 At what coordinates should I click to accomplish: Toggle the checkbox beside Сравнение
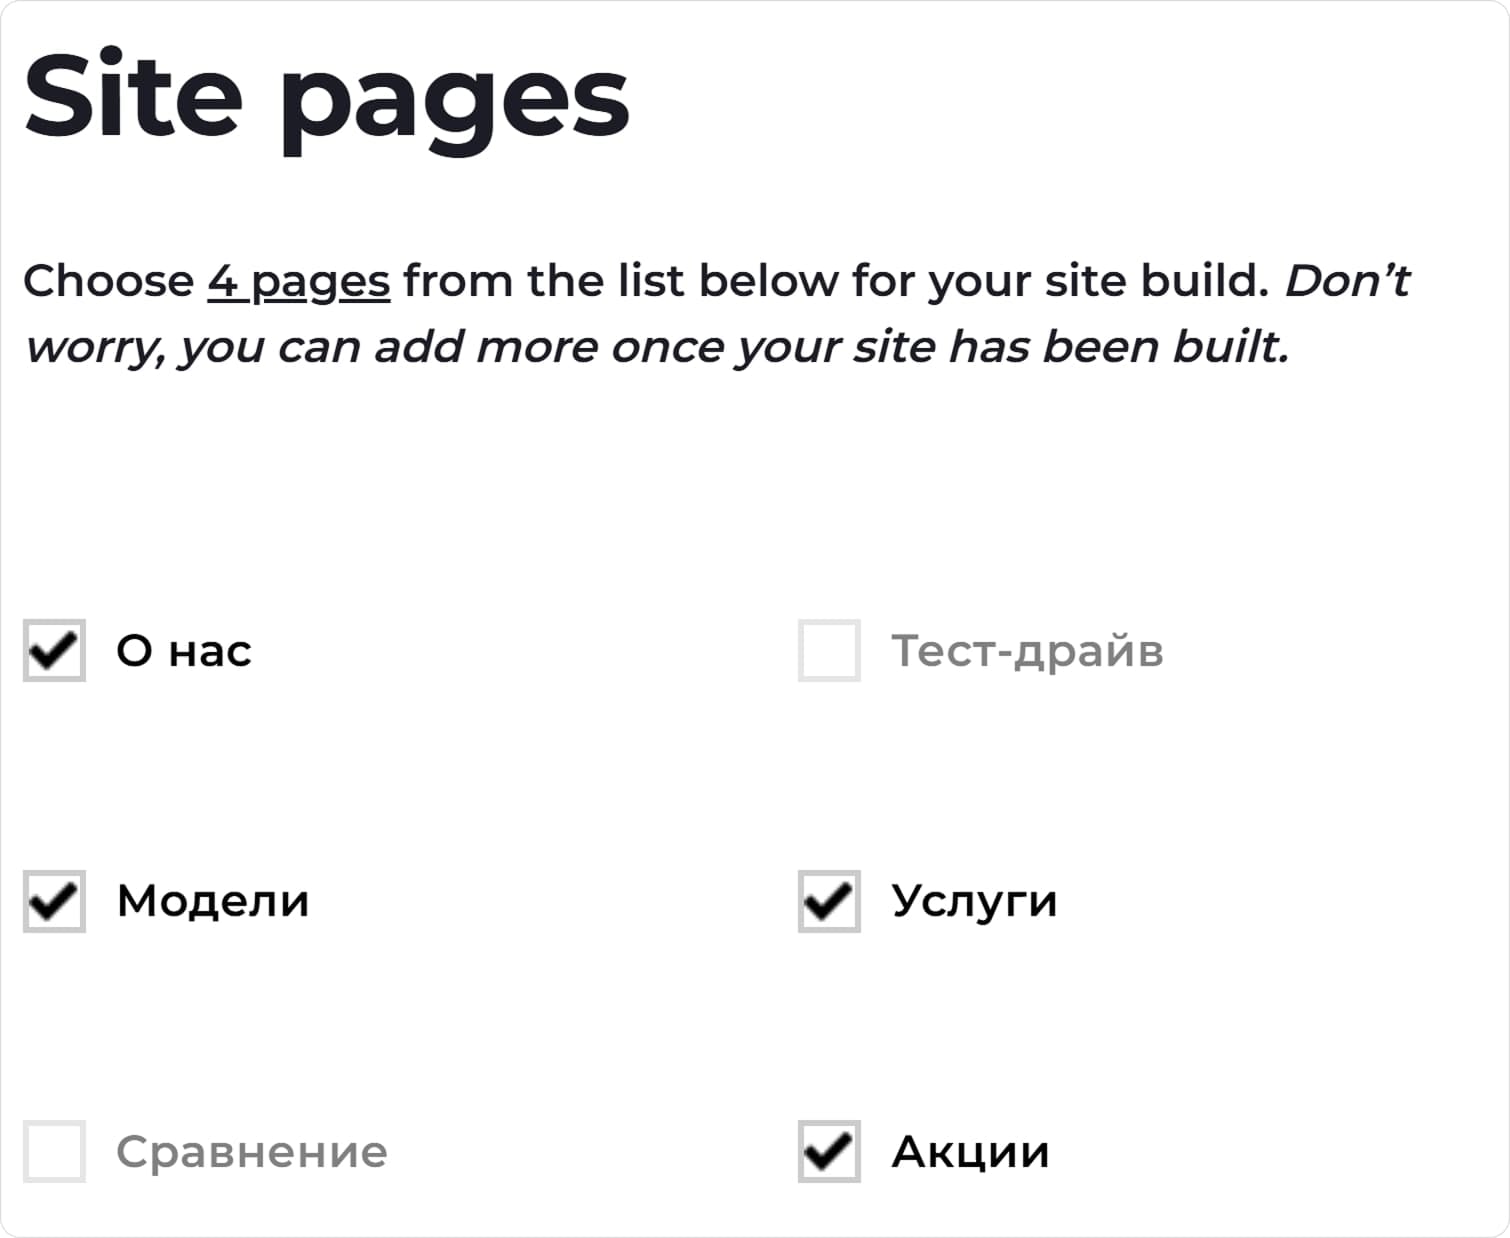pyautogui.click(x=52, y=1152)
